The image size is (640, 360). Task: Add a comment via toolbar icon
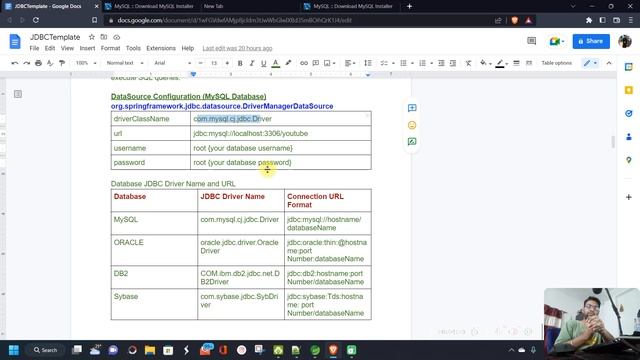click(316, 63)
